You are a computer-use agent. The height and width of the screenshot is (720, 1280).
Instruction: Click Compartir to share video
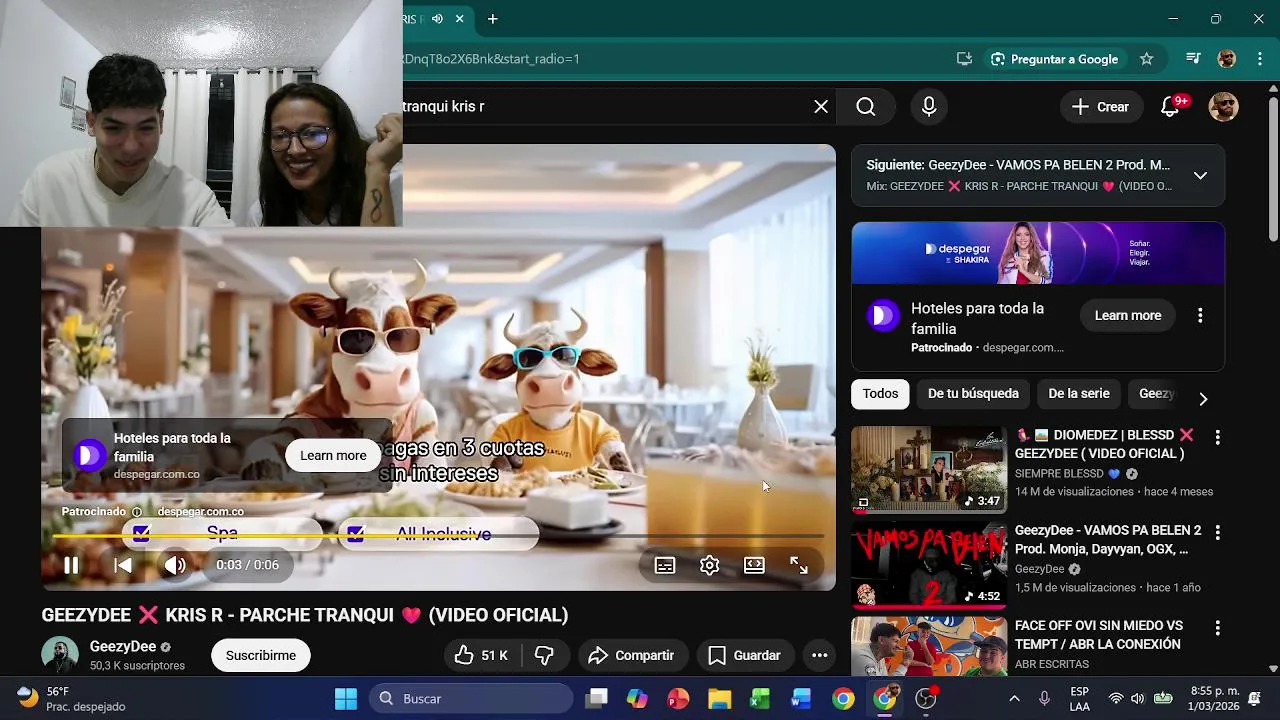click(x=632, y=655)
